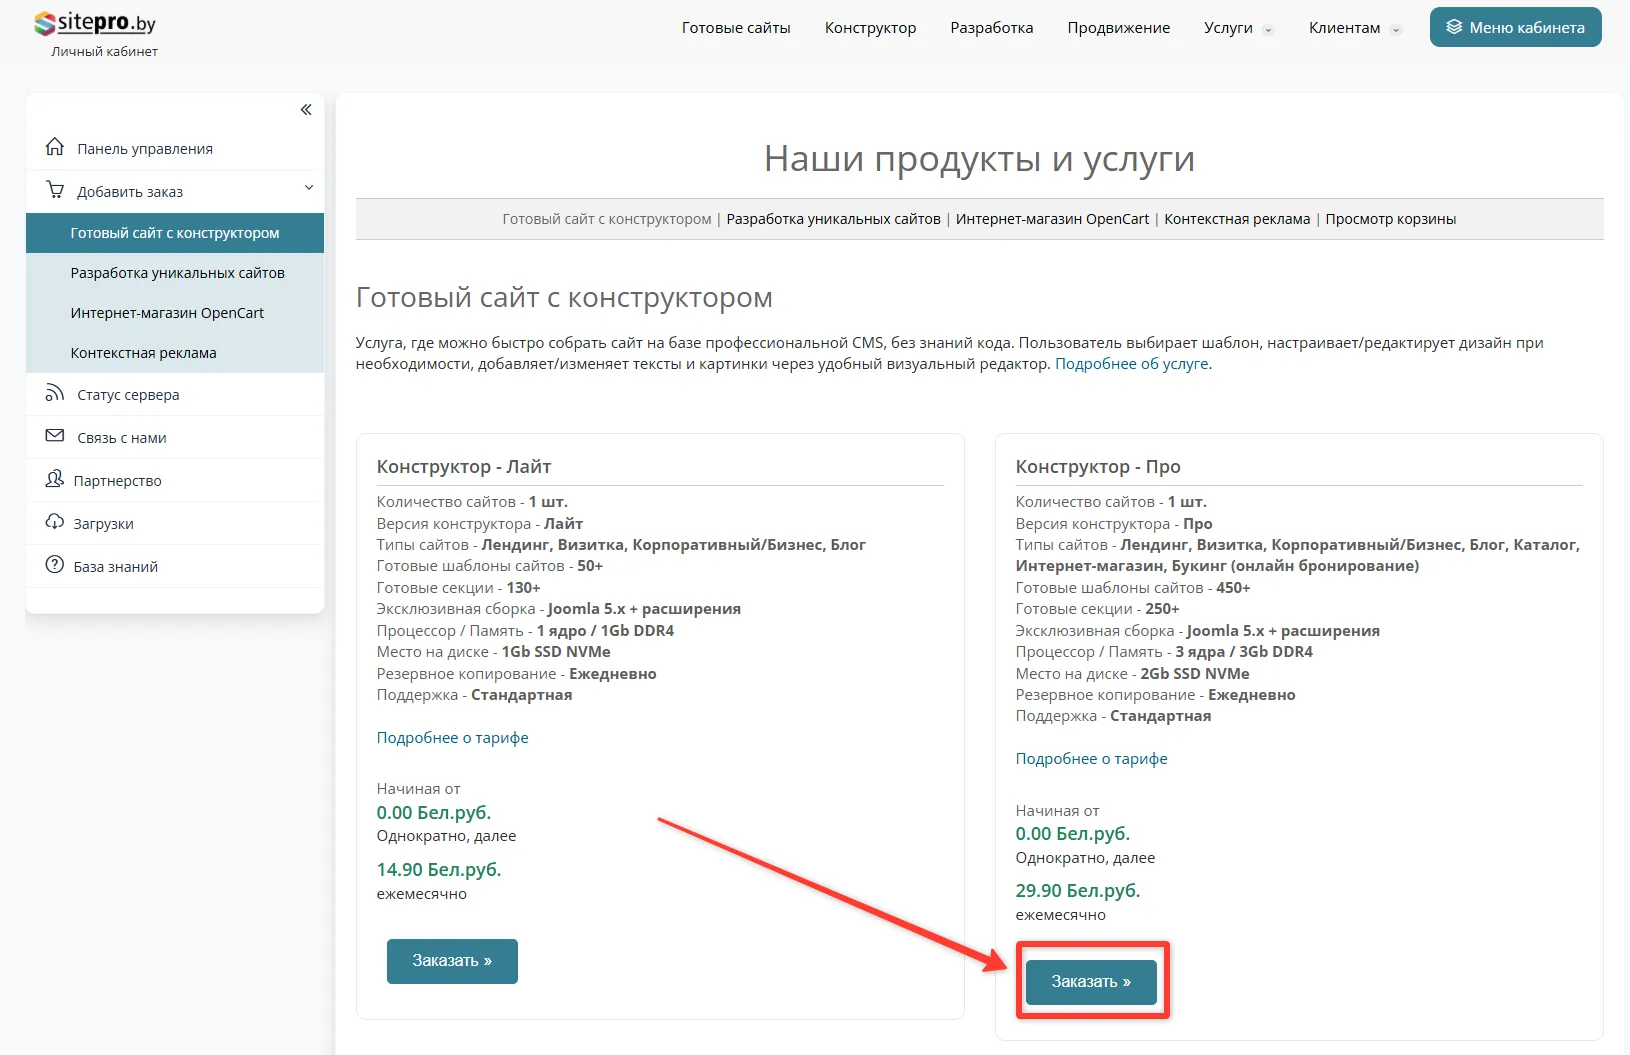Click the cloud download icon for Загрузки
This screenshot has height=1055, width=1630.
coord(55,523)
